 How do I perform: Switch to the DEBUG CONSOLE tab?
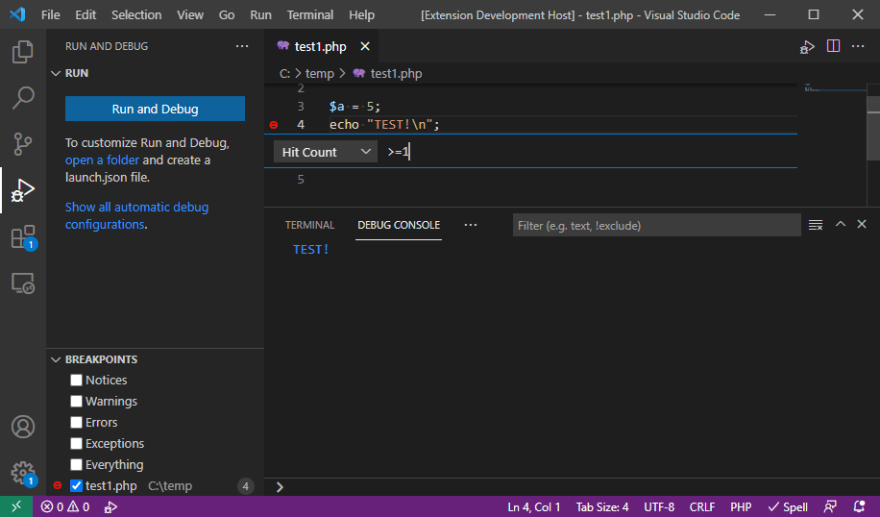pos(398,225)
